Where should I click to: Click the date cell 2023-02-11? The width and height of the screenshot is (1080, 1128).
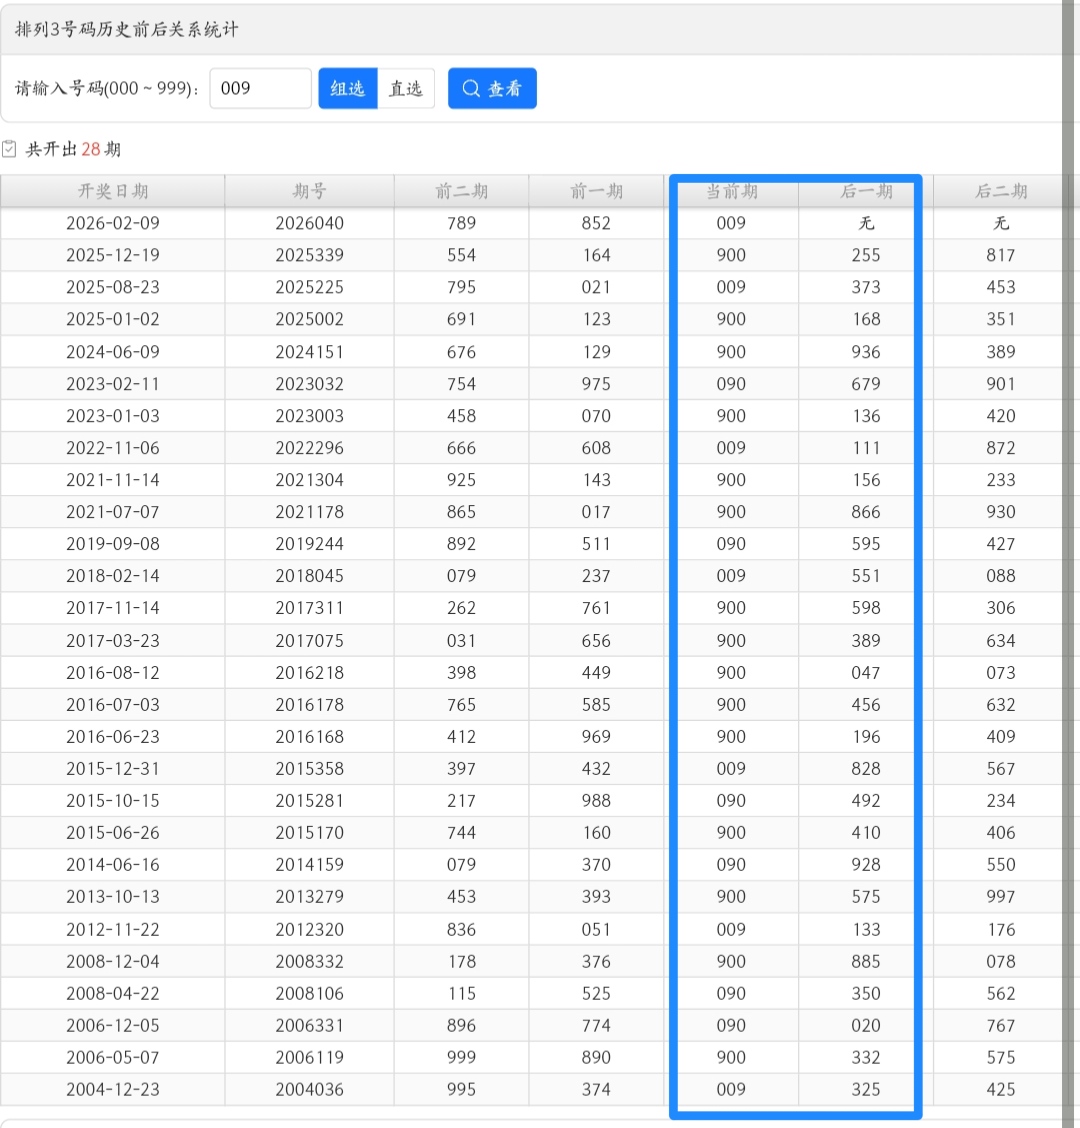pos(113,384)
